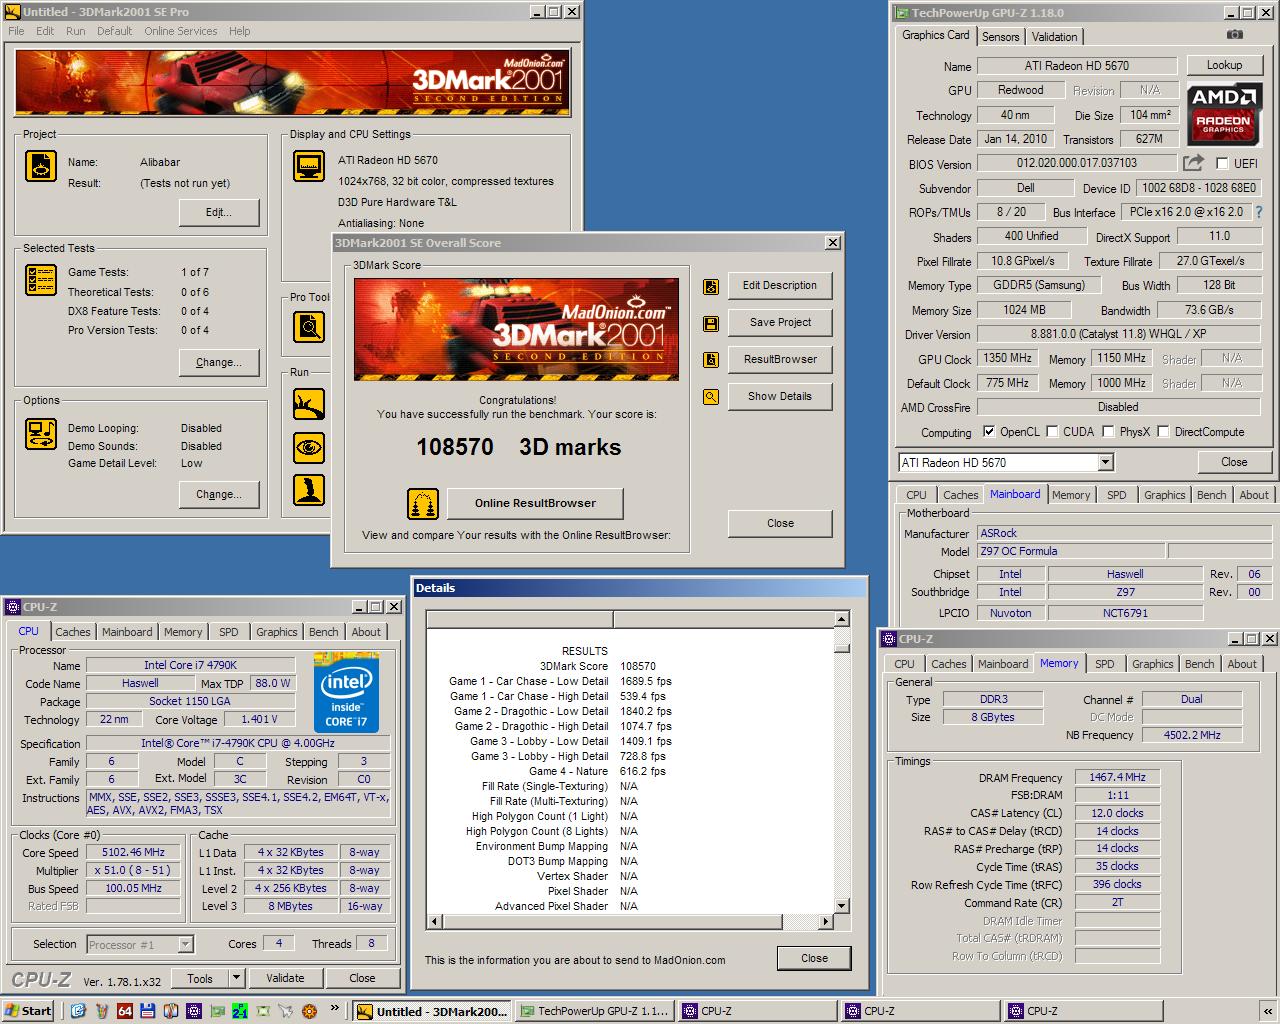Click the Online ResultBrowser button

(x=535, y=503)
